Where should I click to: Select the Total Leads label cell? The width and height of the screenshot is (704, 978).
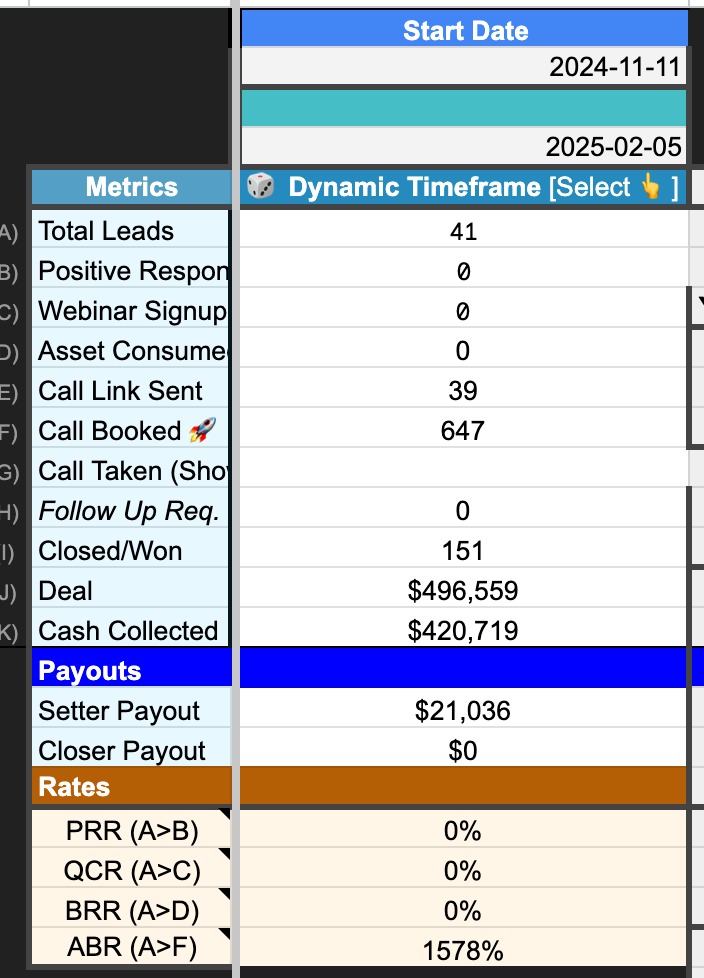(x=130, y=231)
